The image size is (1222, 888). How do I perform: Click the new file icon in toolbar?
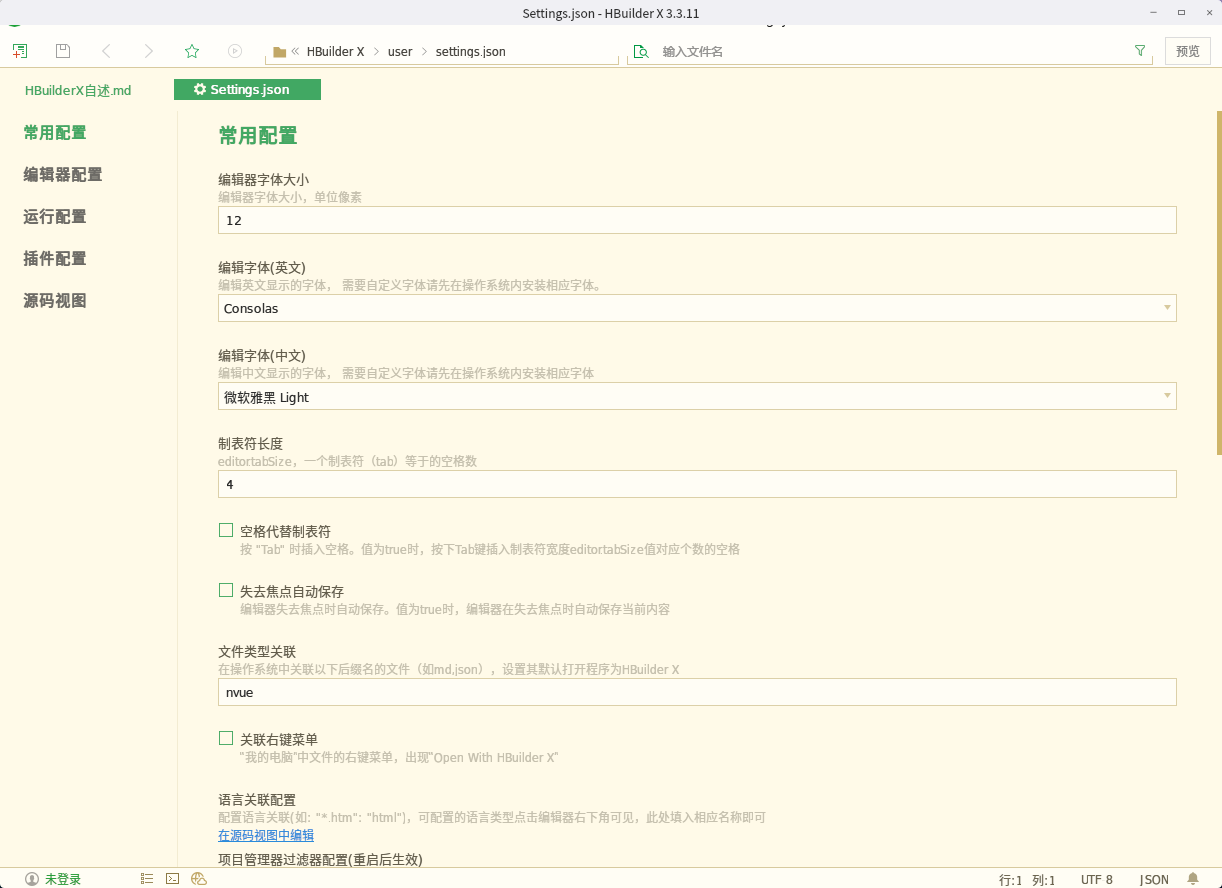pyautogui.click(x=20, y=51)
